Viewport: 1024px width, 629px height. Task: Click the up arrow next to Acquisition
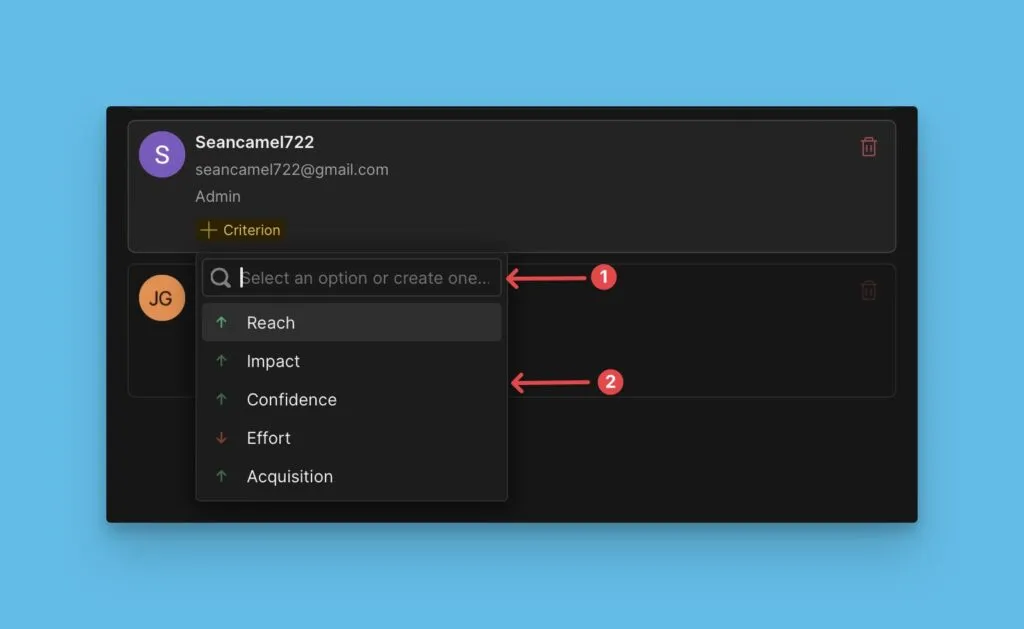pos(222,477)
